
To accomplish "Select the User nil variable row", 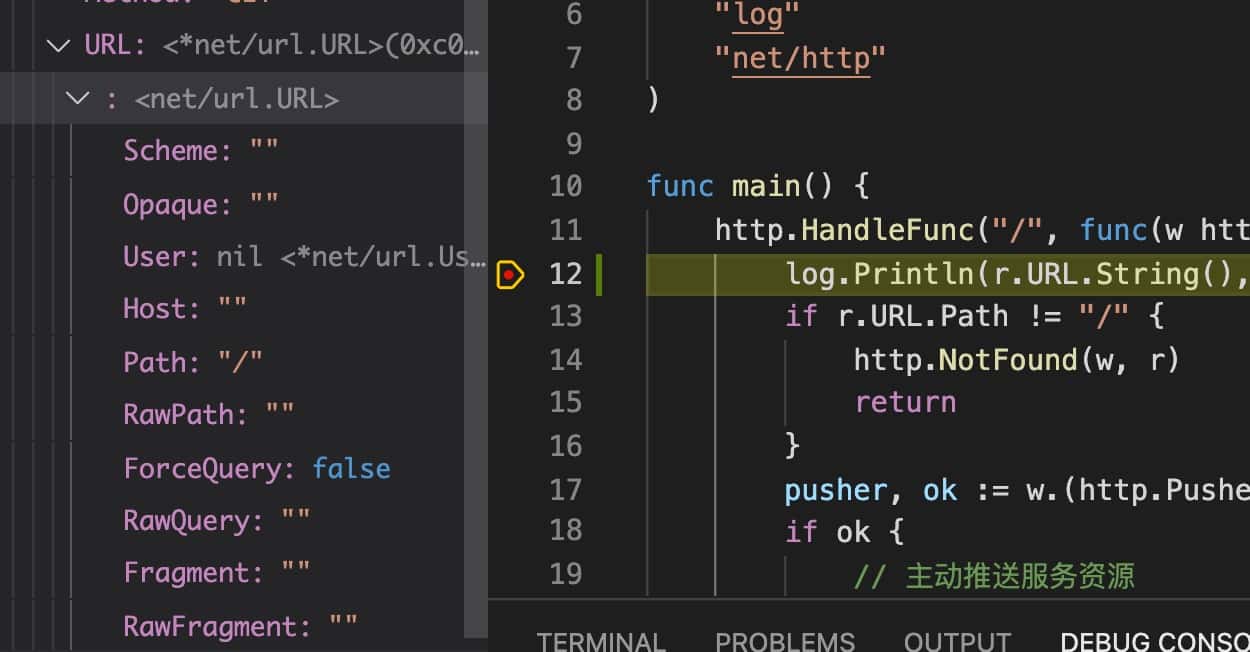I will [x=244, y=256].
